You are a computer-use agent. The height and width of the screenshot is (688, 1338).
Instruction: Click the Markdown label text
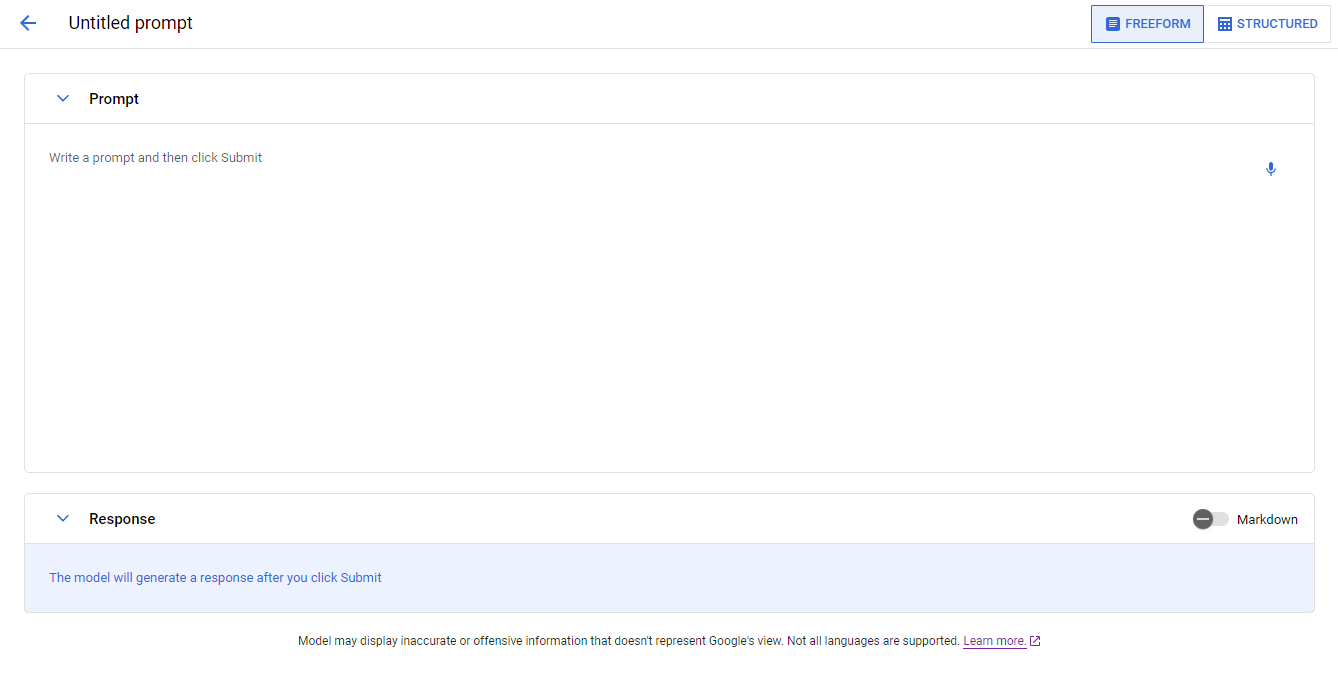coord(1267,519)
